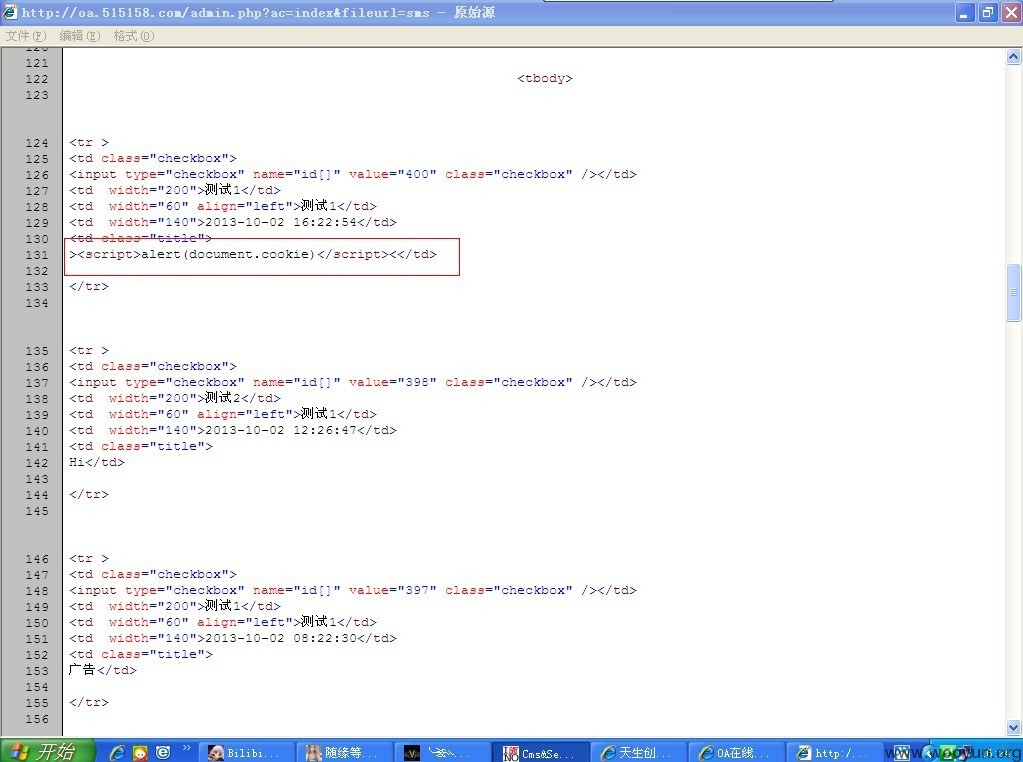Screen dimensions: 1023x762
Task: Click width="60" align="left" line 128
Action: (199, 206)
